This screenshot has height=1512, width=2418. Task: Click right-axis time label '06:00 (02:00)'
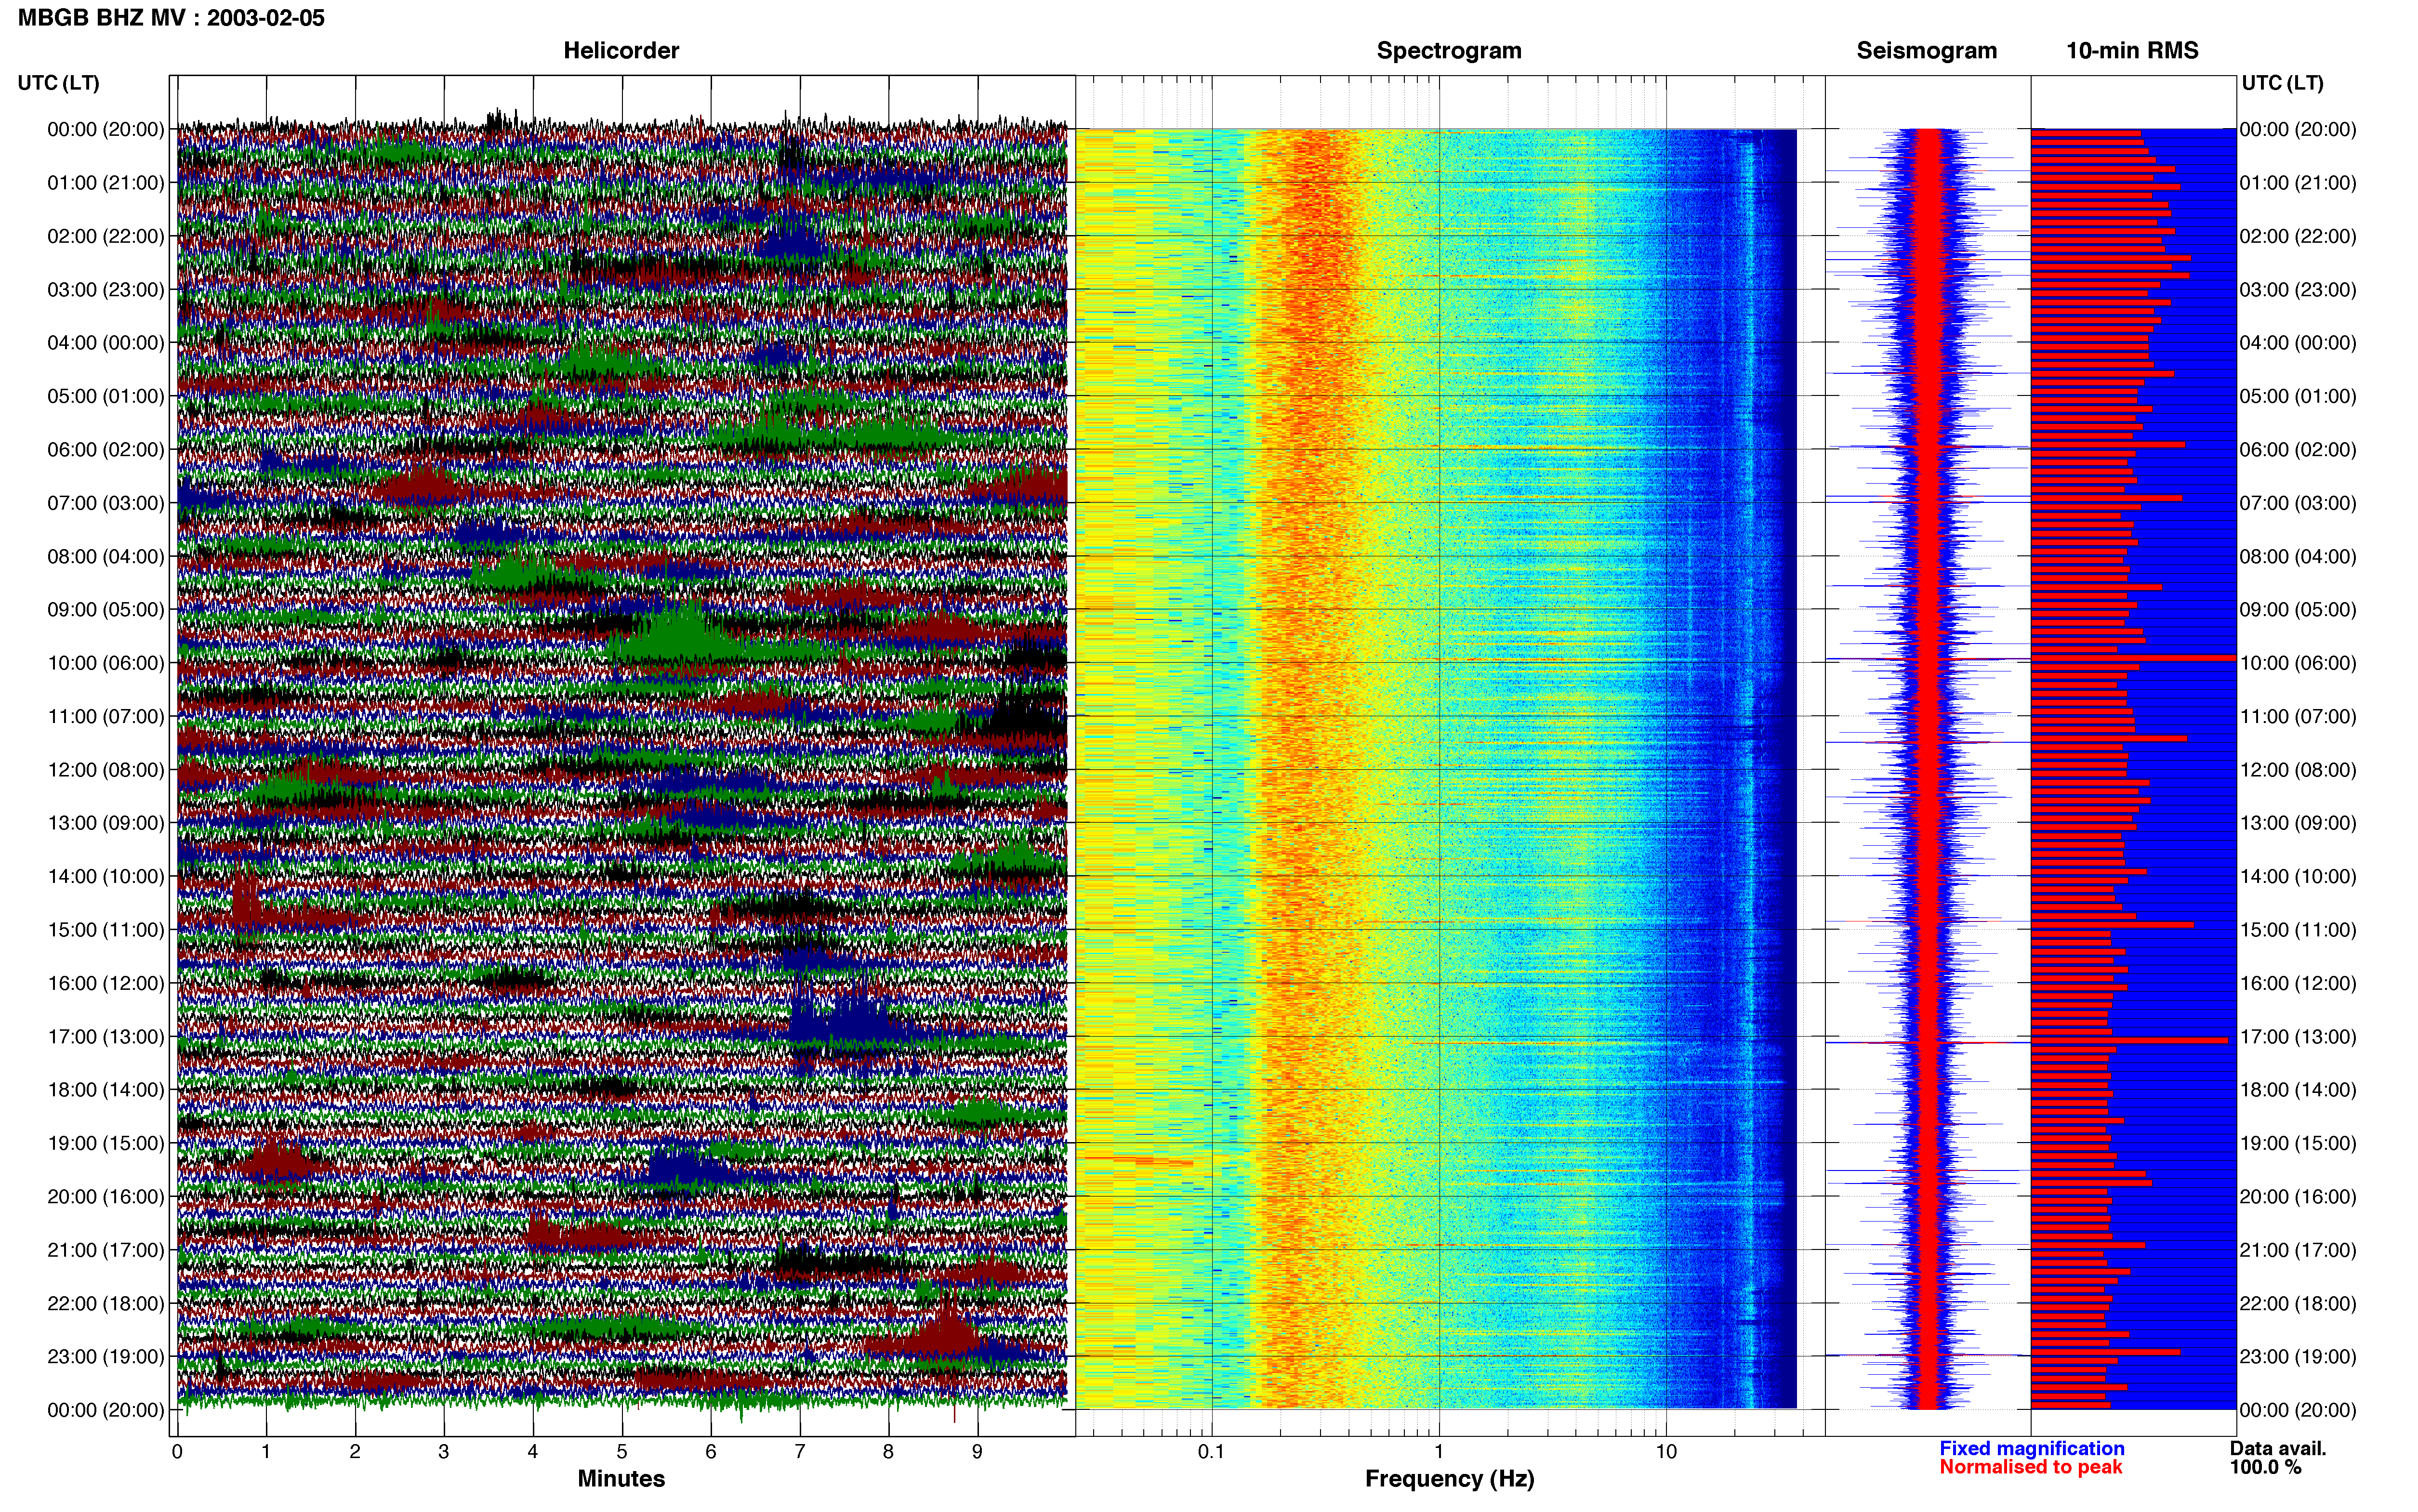[2298, 450]
